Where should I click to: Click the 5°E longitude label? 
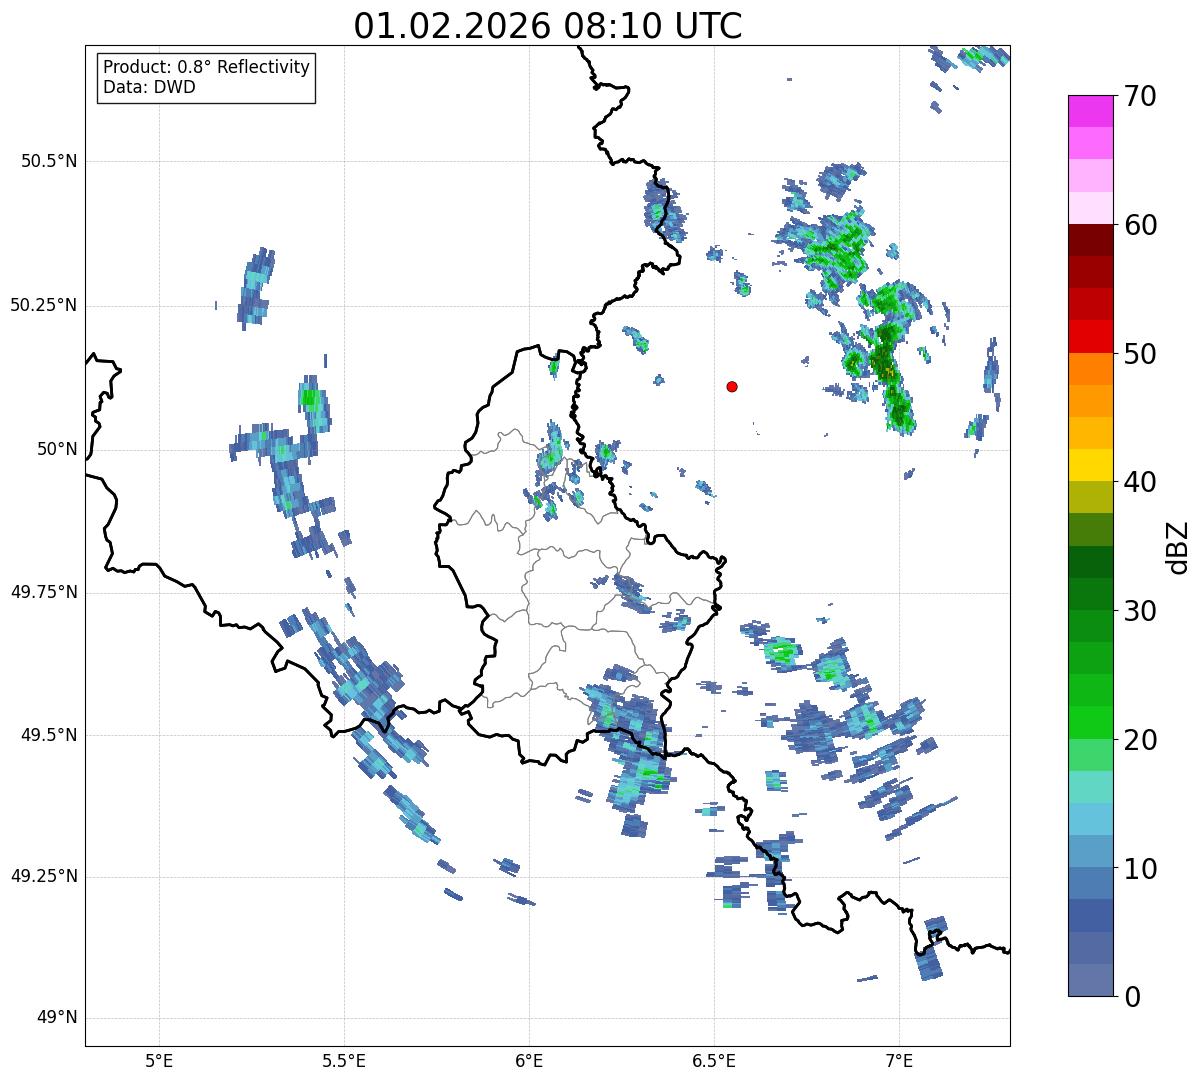(x=159, y=1061)
